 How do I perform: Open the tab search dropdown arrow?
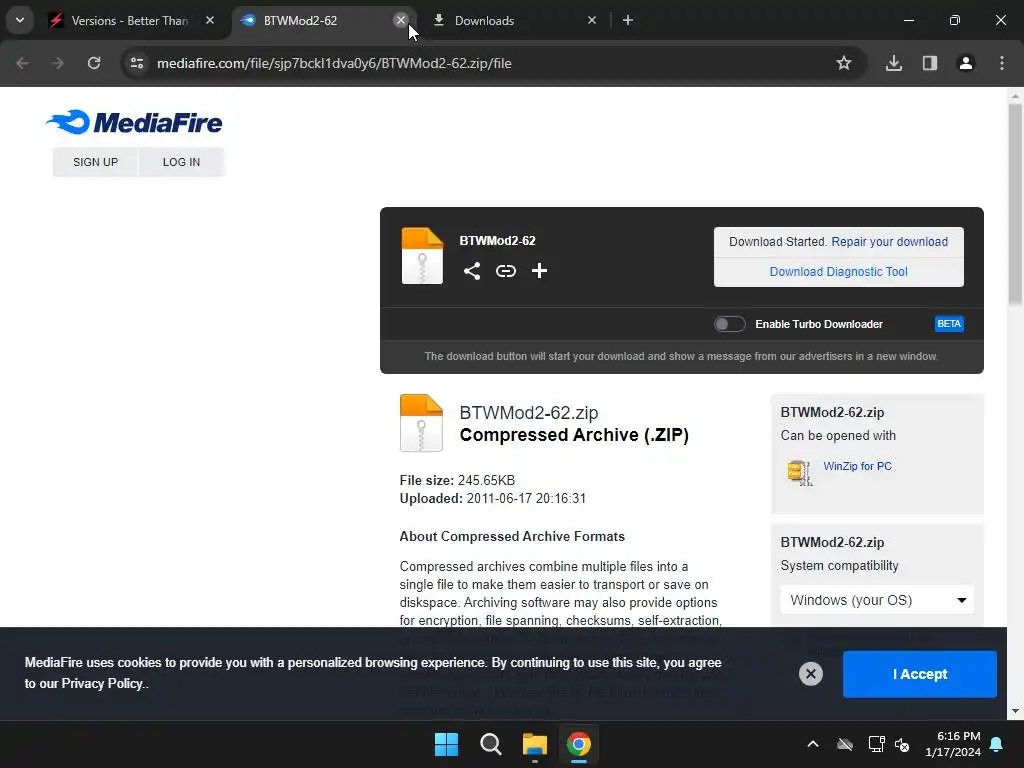20,20
